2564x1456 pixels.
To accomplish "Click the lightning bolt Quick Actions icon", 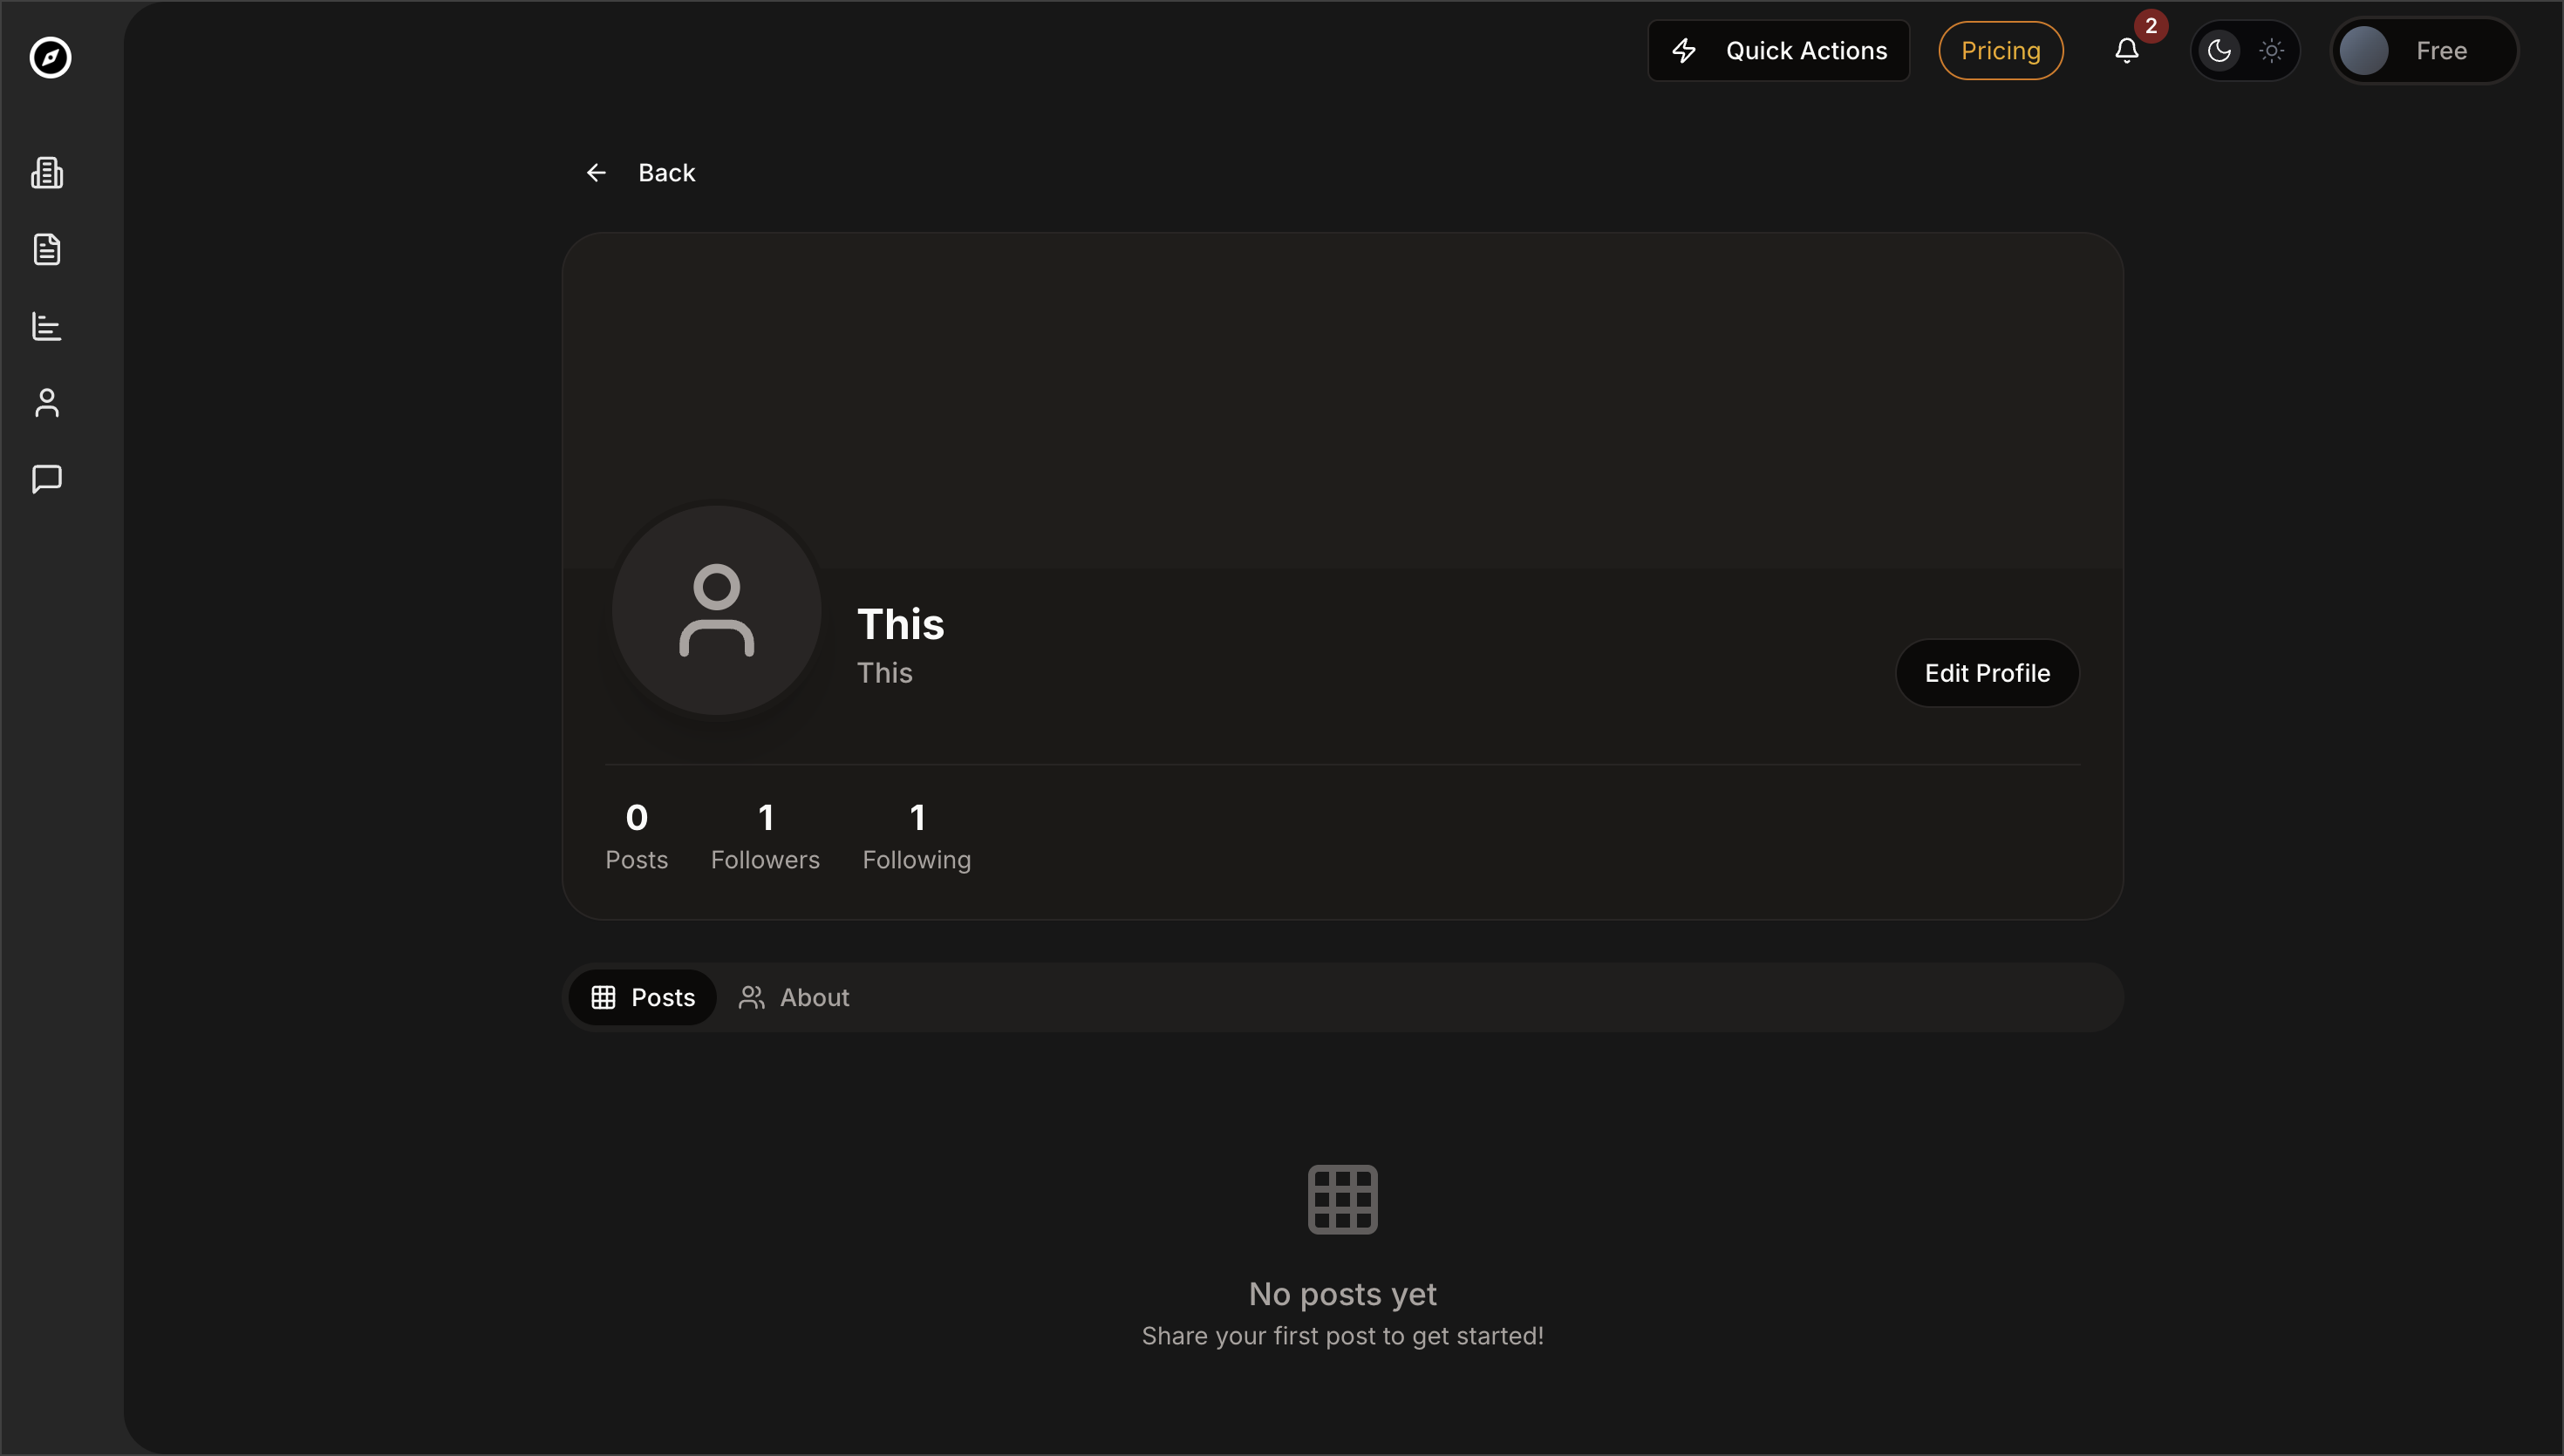I will pos(1684,51).
